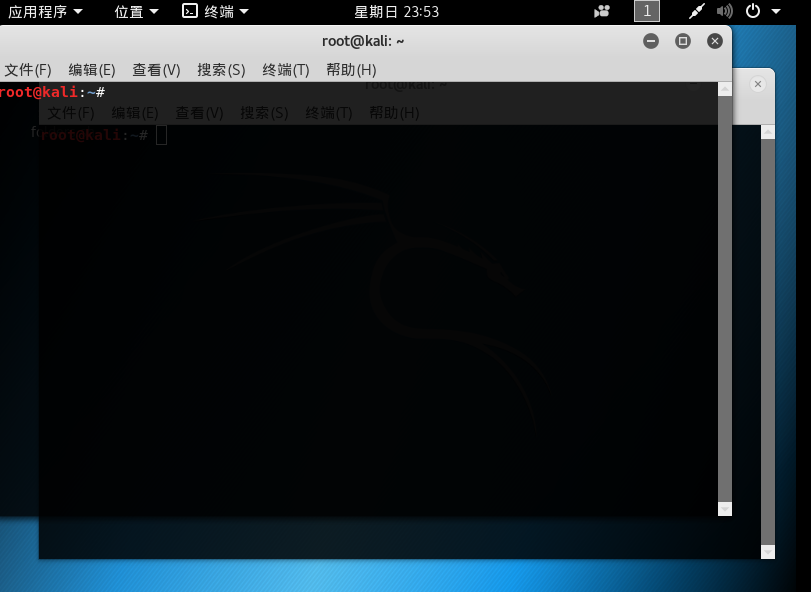Close the background window behind the terminal
Screen dimensions: 811x592
758,84
